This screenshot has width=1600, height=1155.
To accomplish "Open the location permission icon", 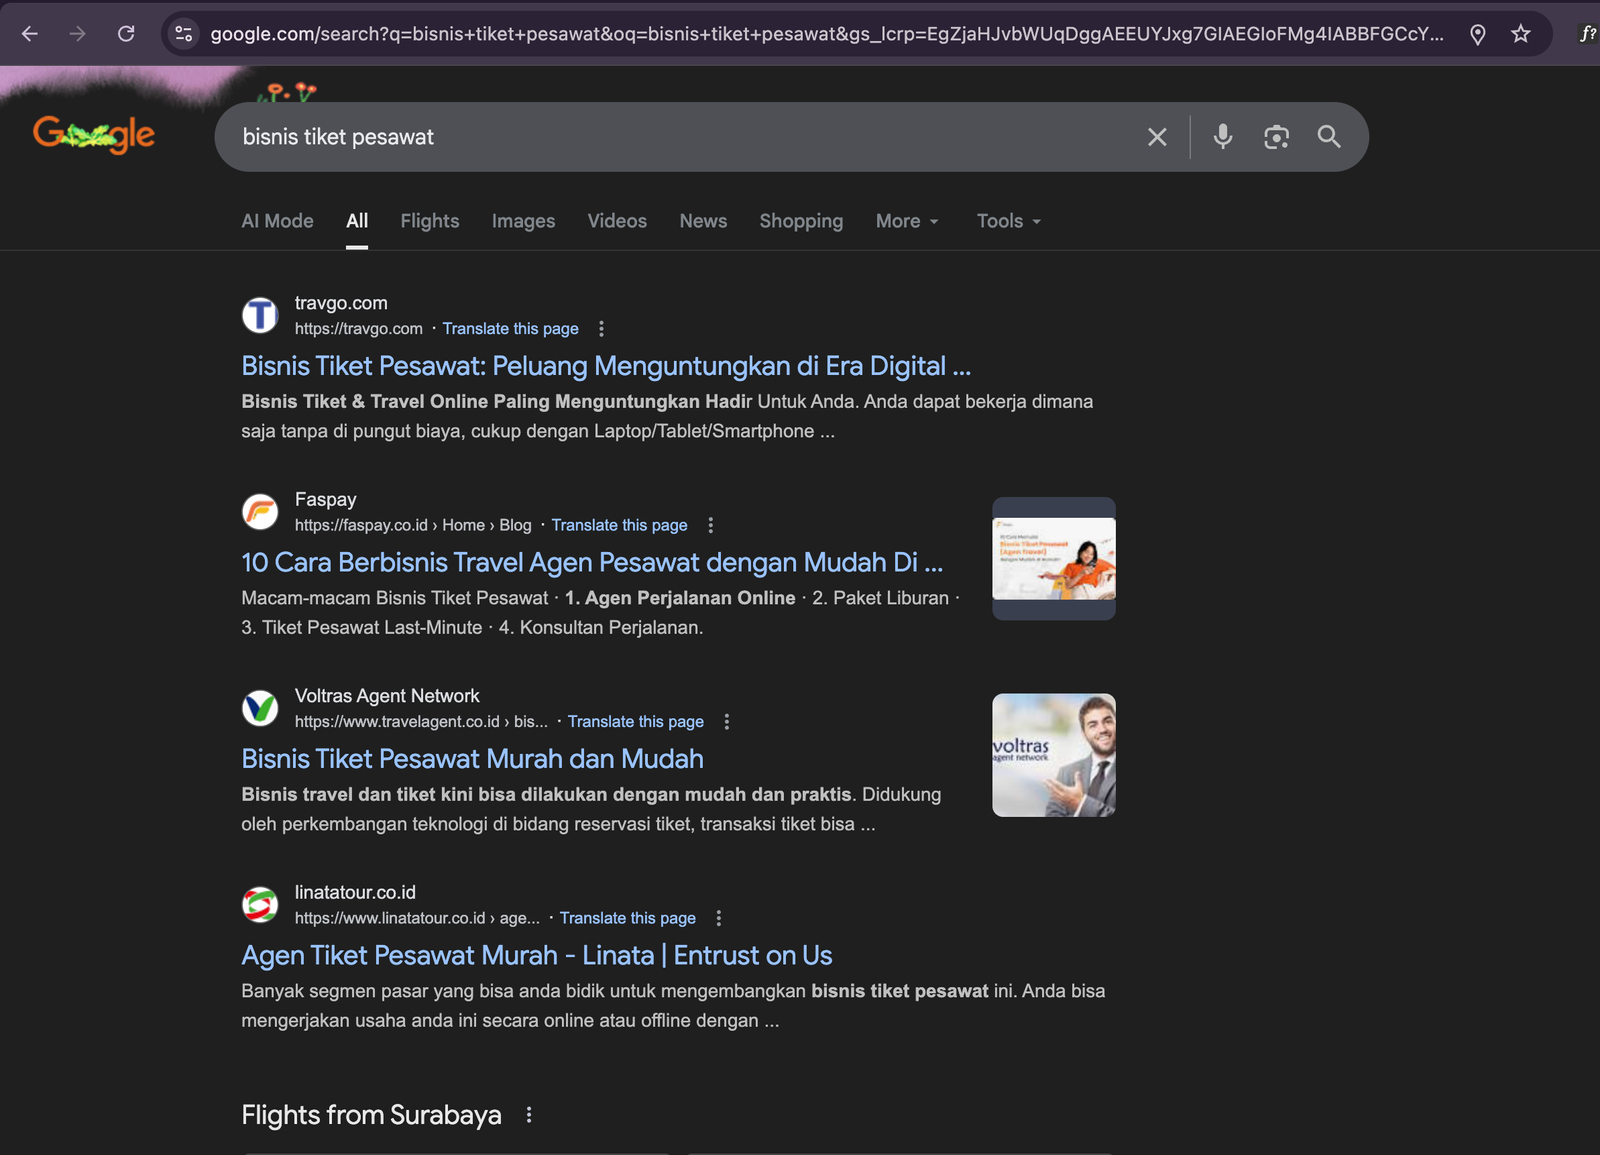I will click(x=1477, y=34).
